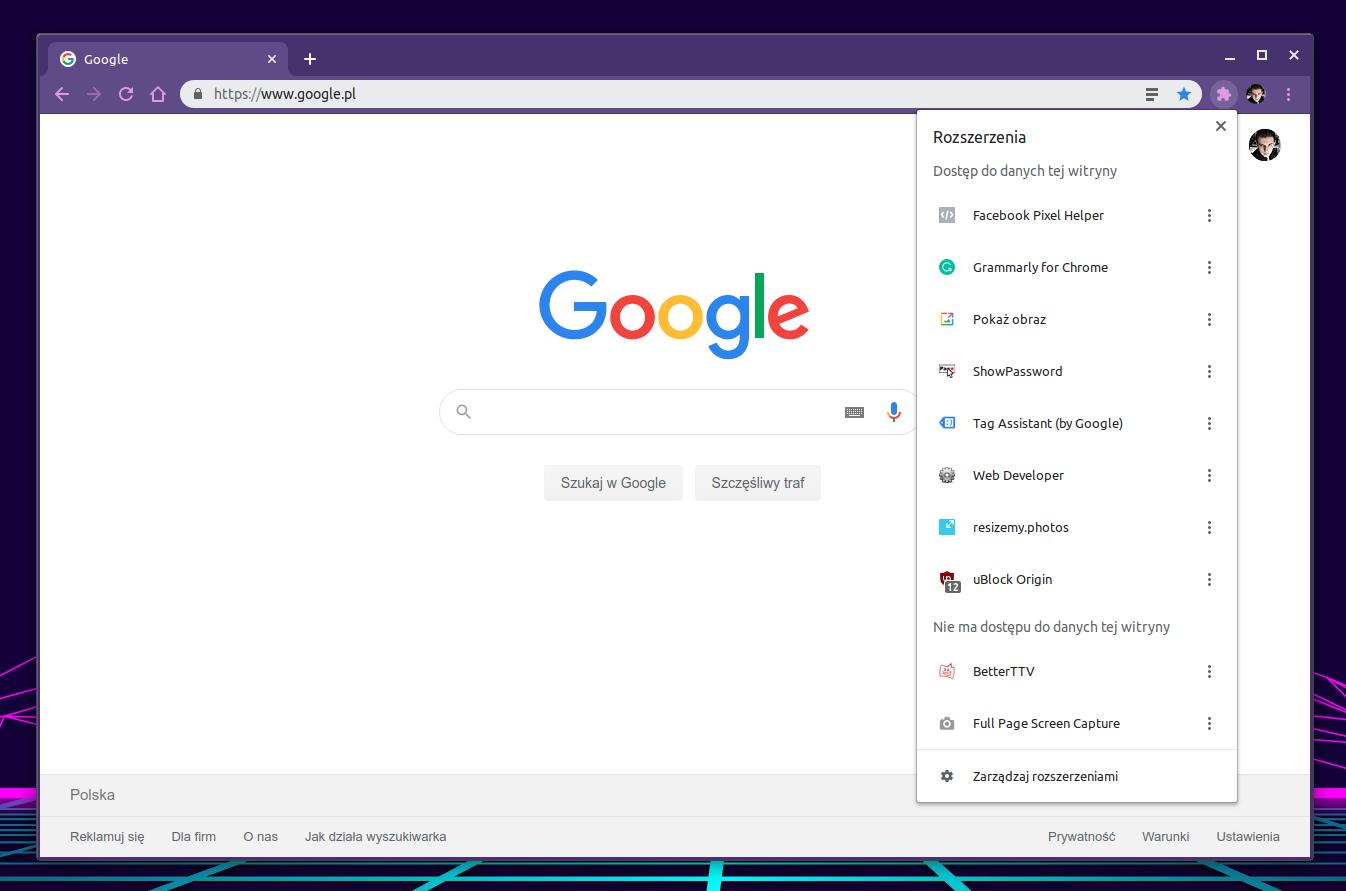
Task: Toggle the Extensions puzzle piece button
Action: pyautogui.click(x=1223, y=94)
